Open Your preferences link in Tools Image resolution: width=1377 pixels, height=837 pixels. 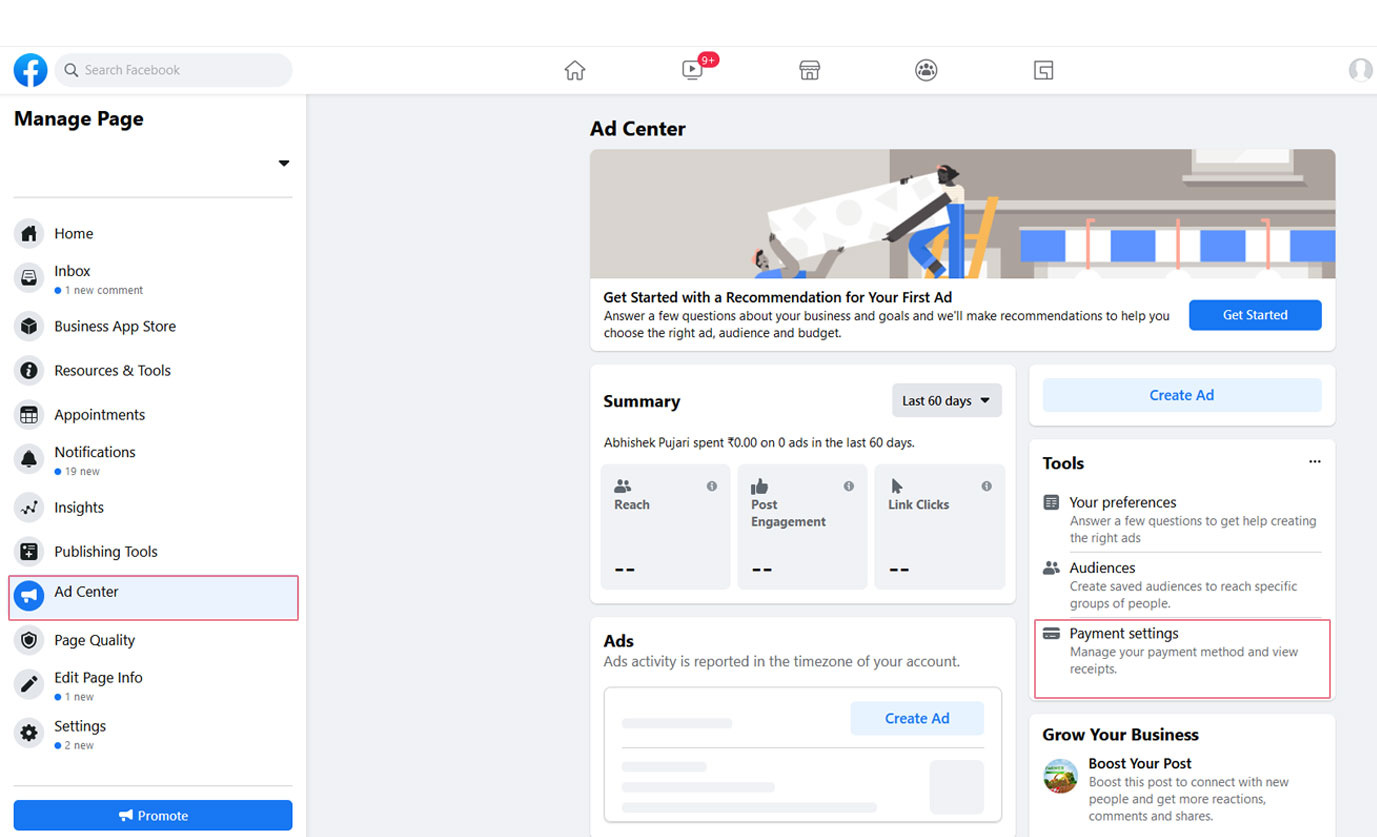[1123, 502]
